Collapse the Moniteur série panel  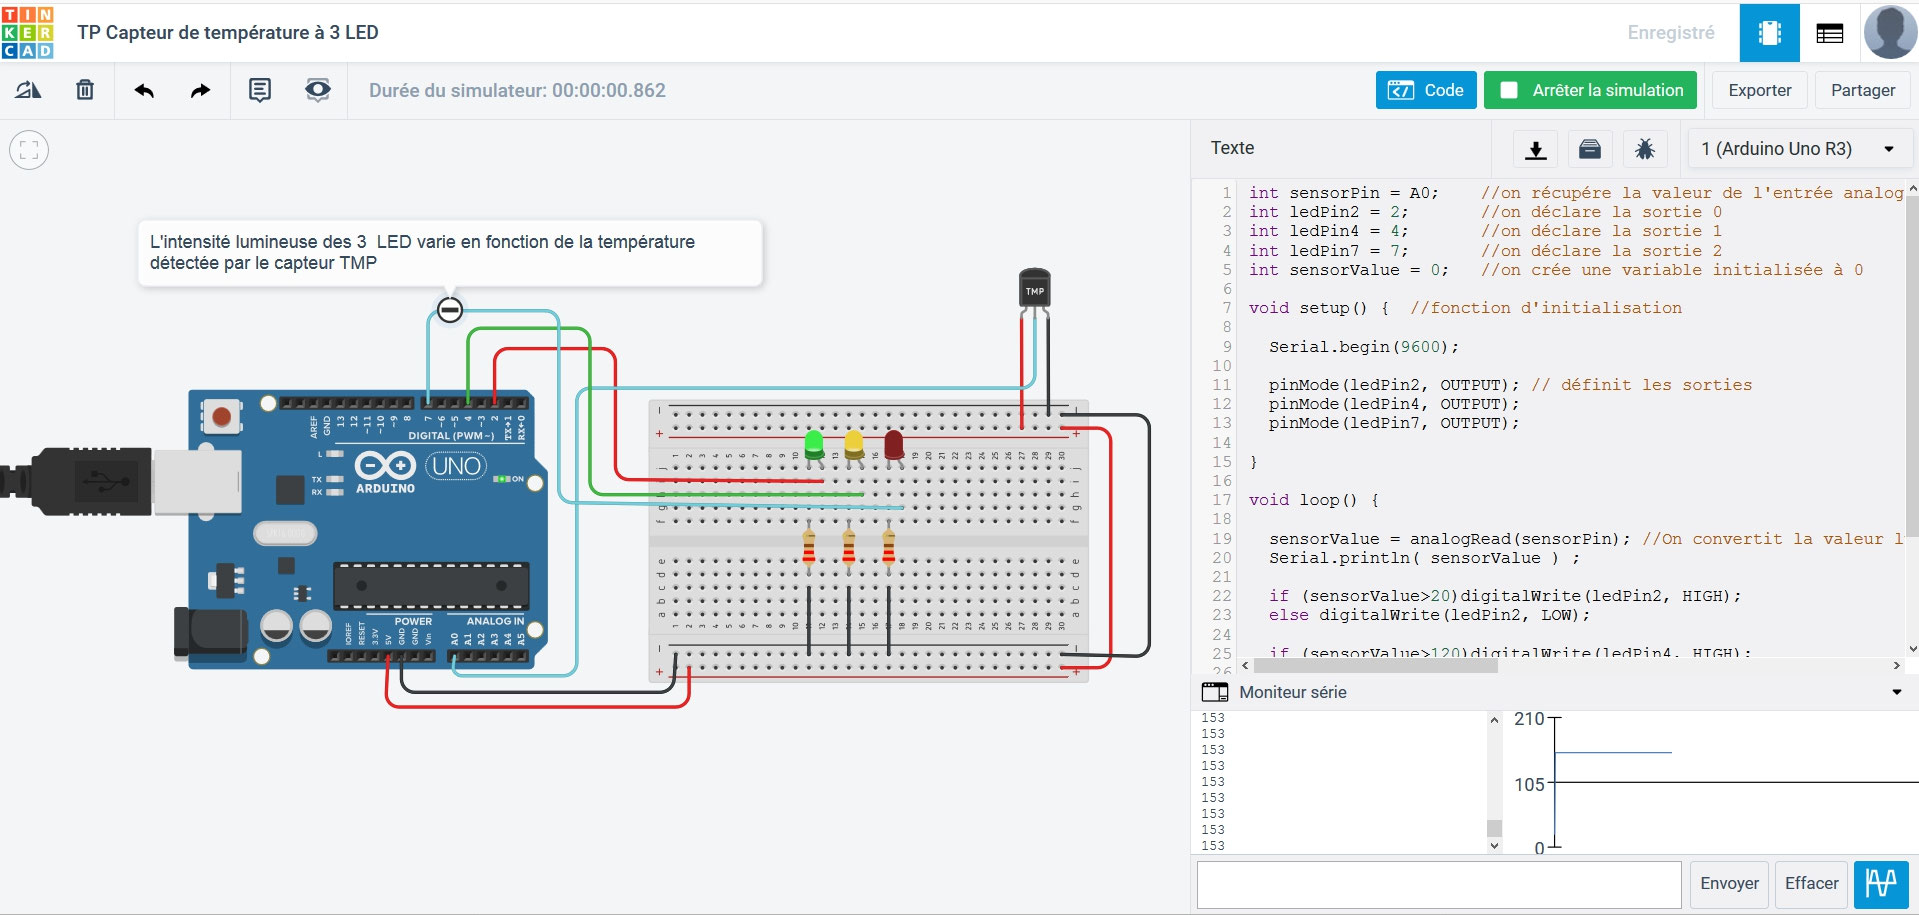(1897, 692)
